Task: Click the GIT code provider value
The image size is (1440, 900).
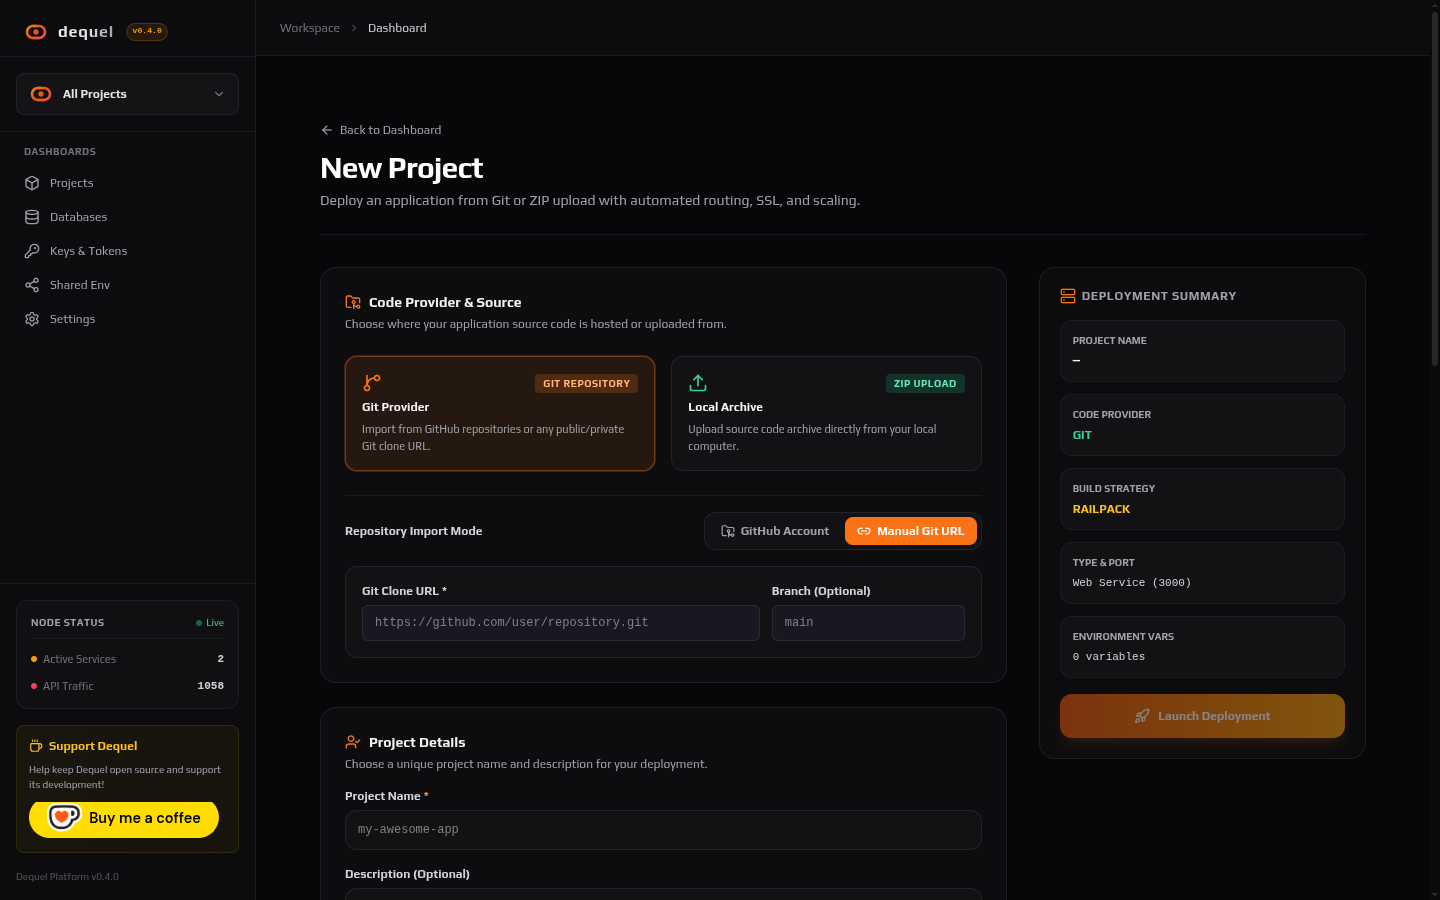Action: click(1082, 435)
